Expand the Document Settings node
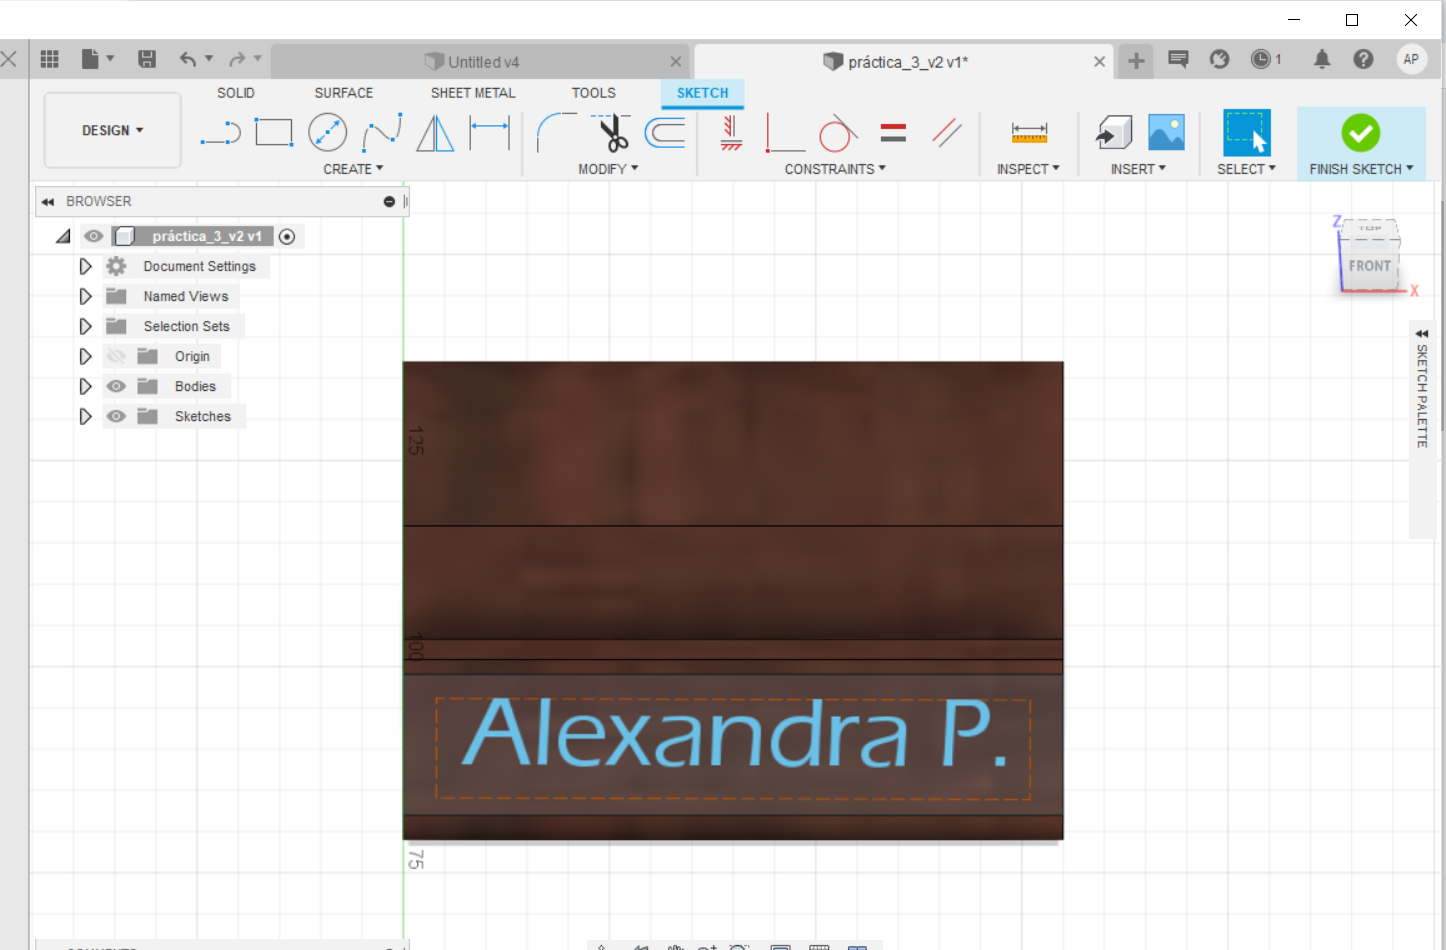This screenshot has height=950, width=1446. tap(85, 266)
